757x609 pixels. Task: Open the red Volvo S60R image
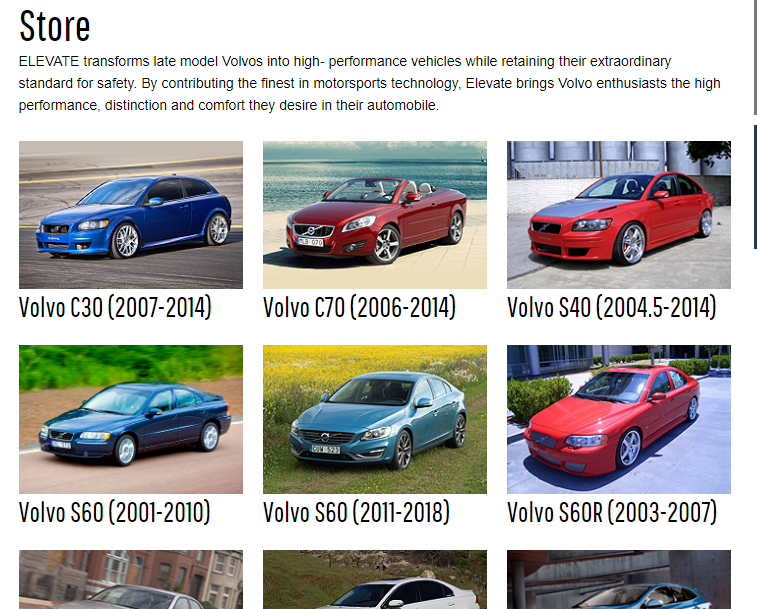click(x=619, y=419)
